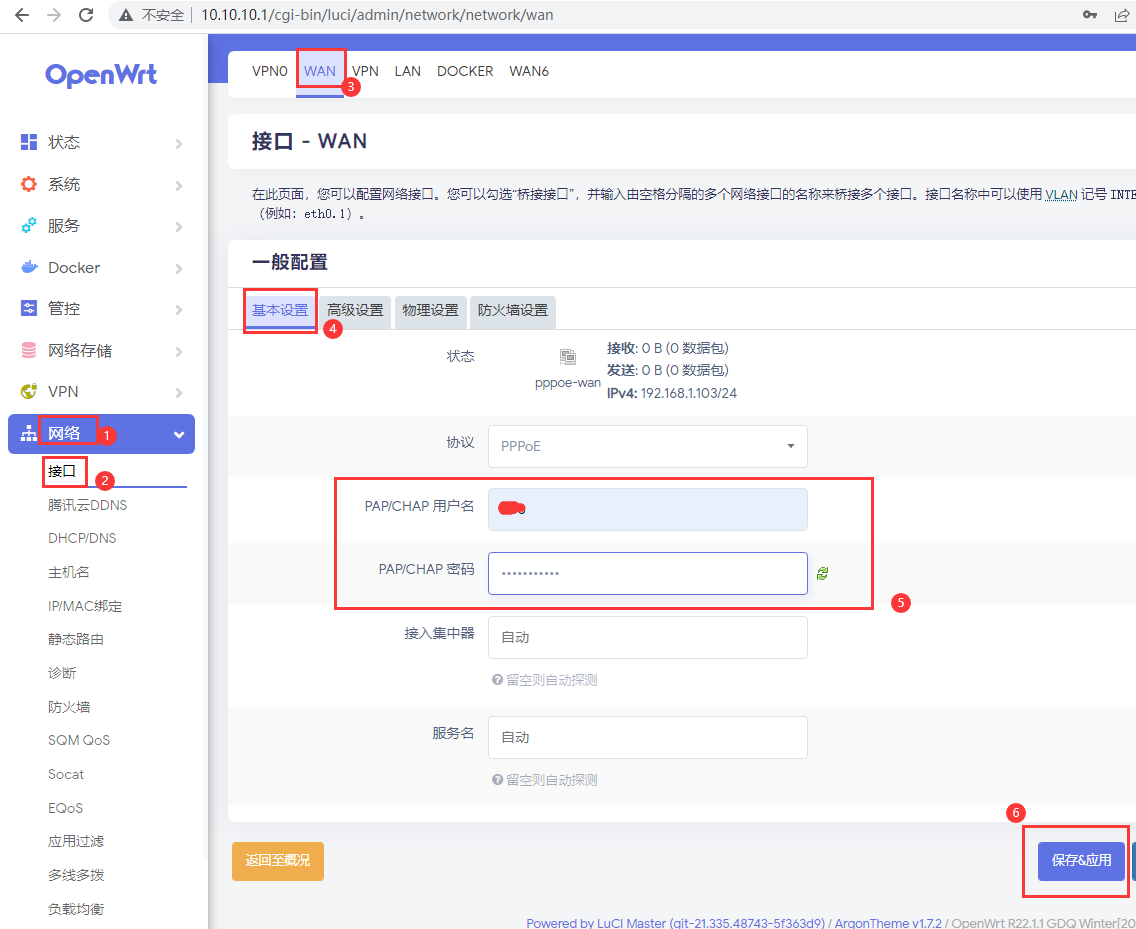This screenshot has width=1136, height=929.
Task: Click the 保存&应用 button
Action: (1081, 861)
